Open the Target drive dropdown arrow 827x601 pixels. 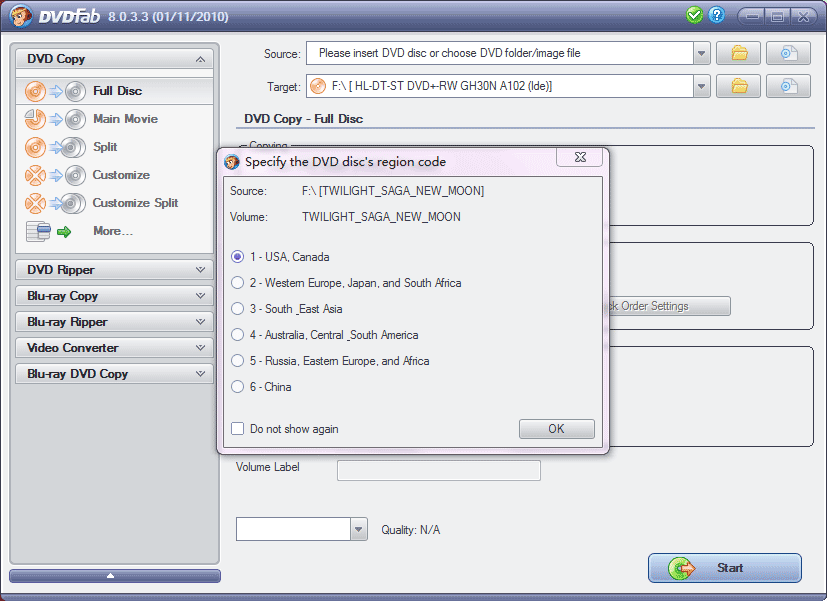(x=701, y=86)
